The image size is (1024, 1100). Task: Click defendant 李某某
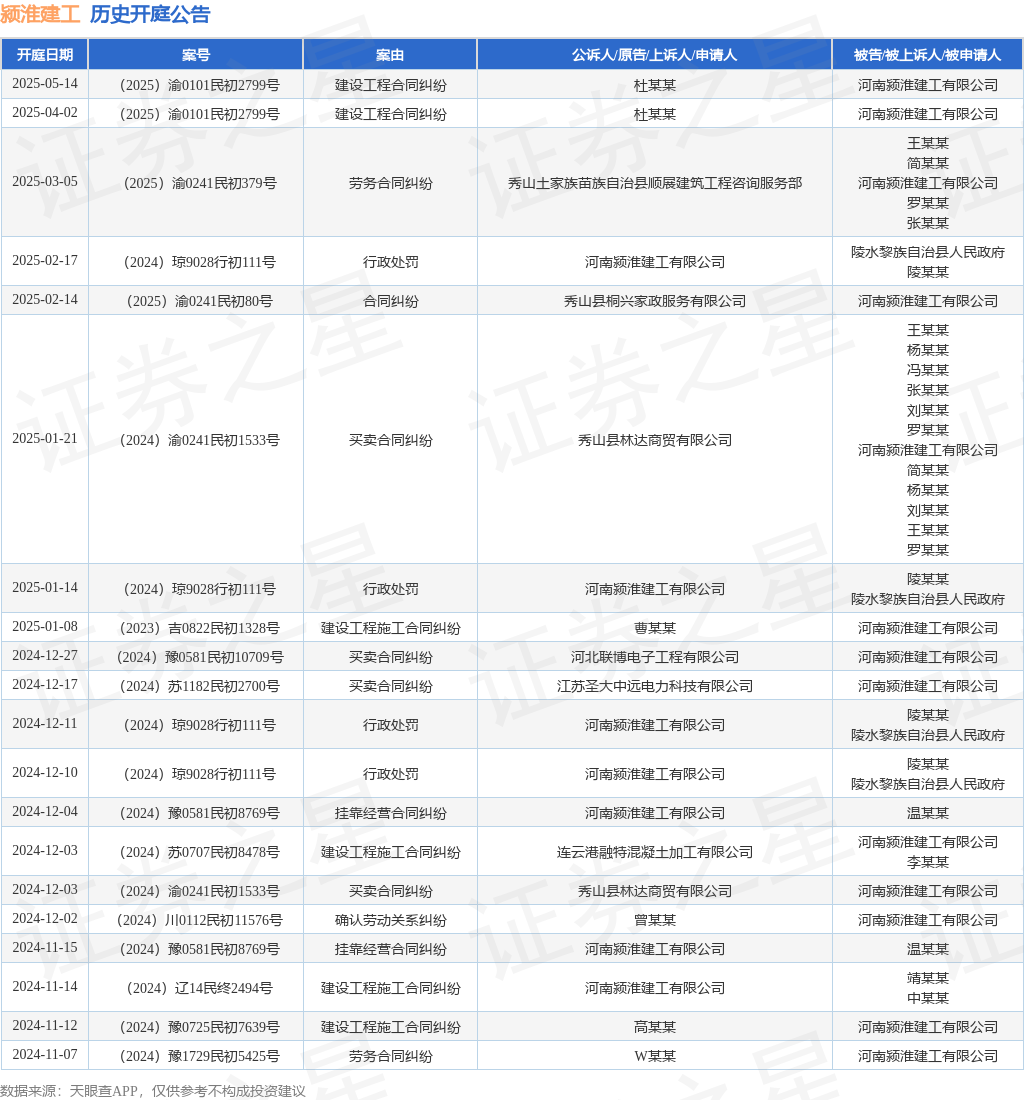tap(927, 862)
